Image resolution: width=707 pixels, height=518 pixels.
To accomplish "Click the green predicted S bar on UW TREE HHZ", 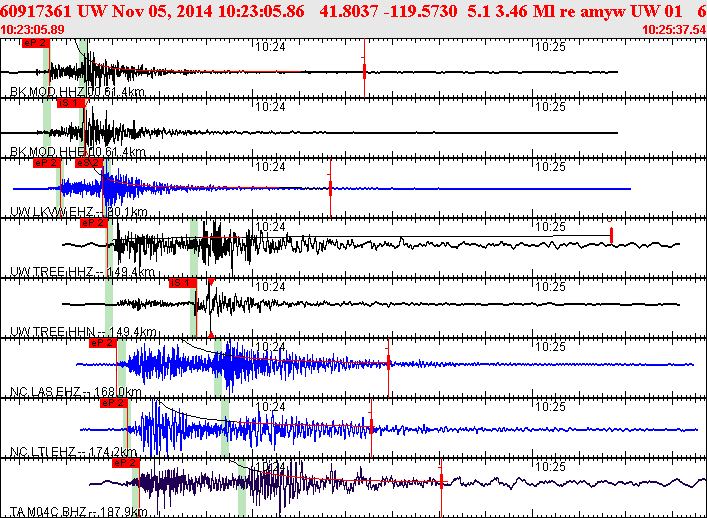I will (194, 247).
